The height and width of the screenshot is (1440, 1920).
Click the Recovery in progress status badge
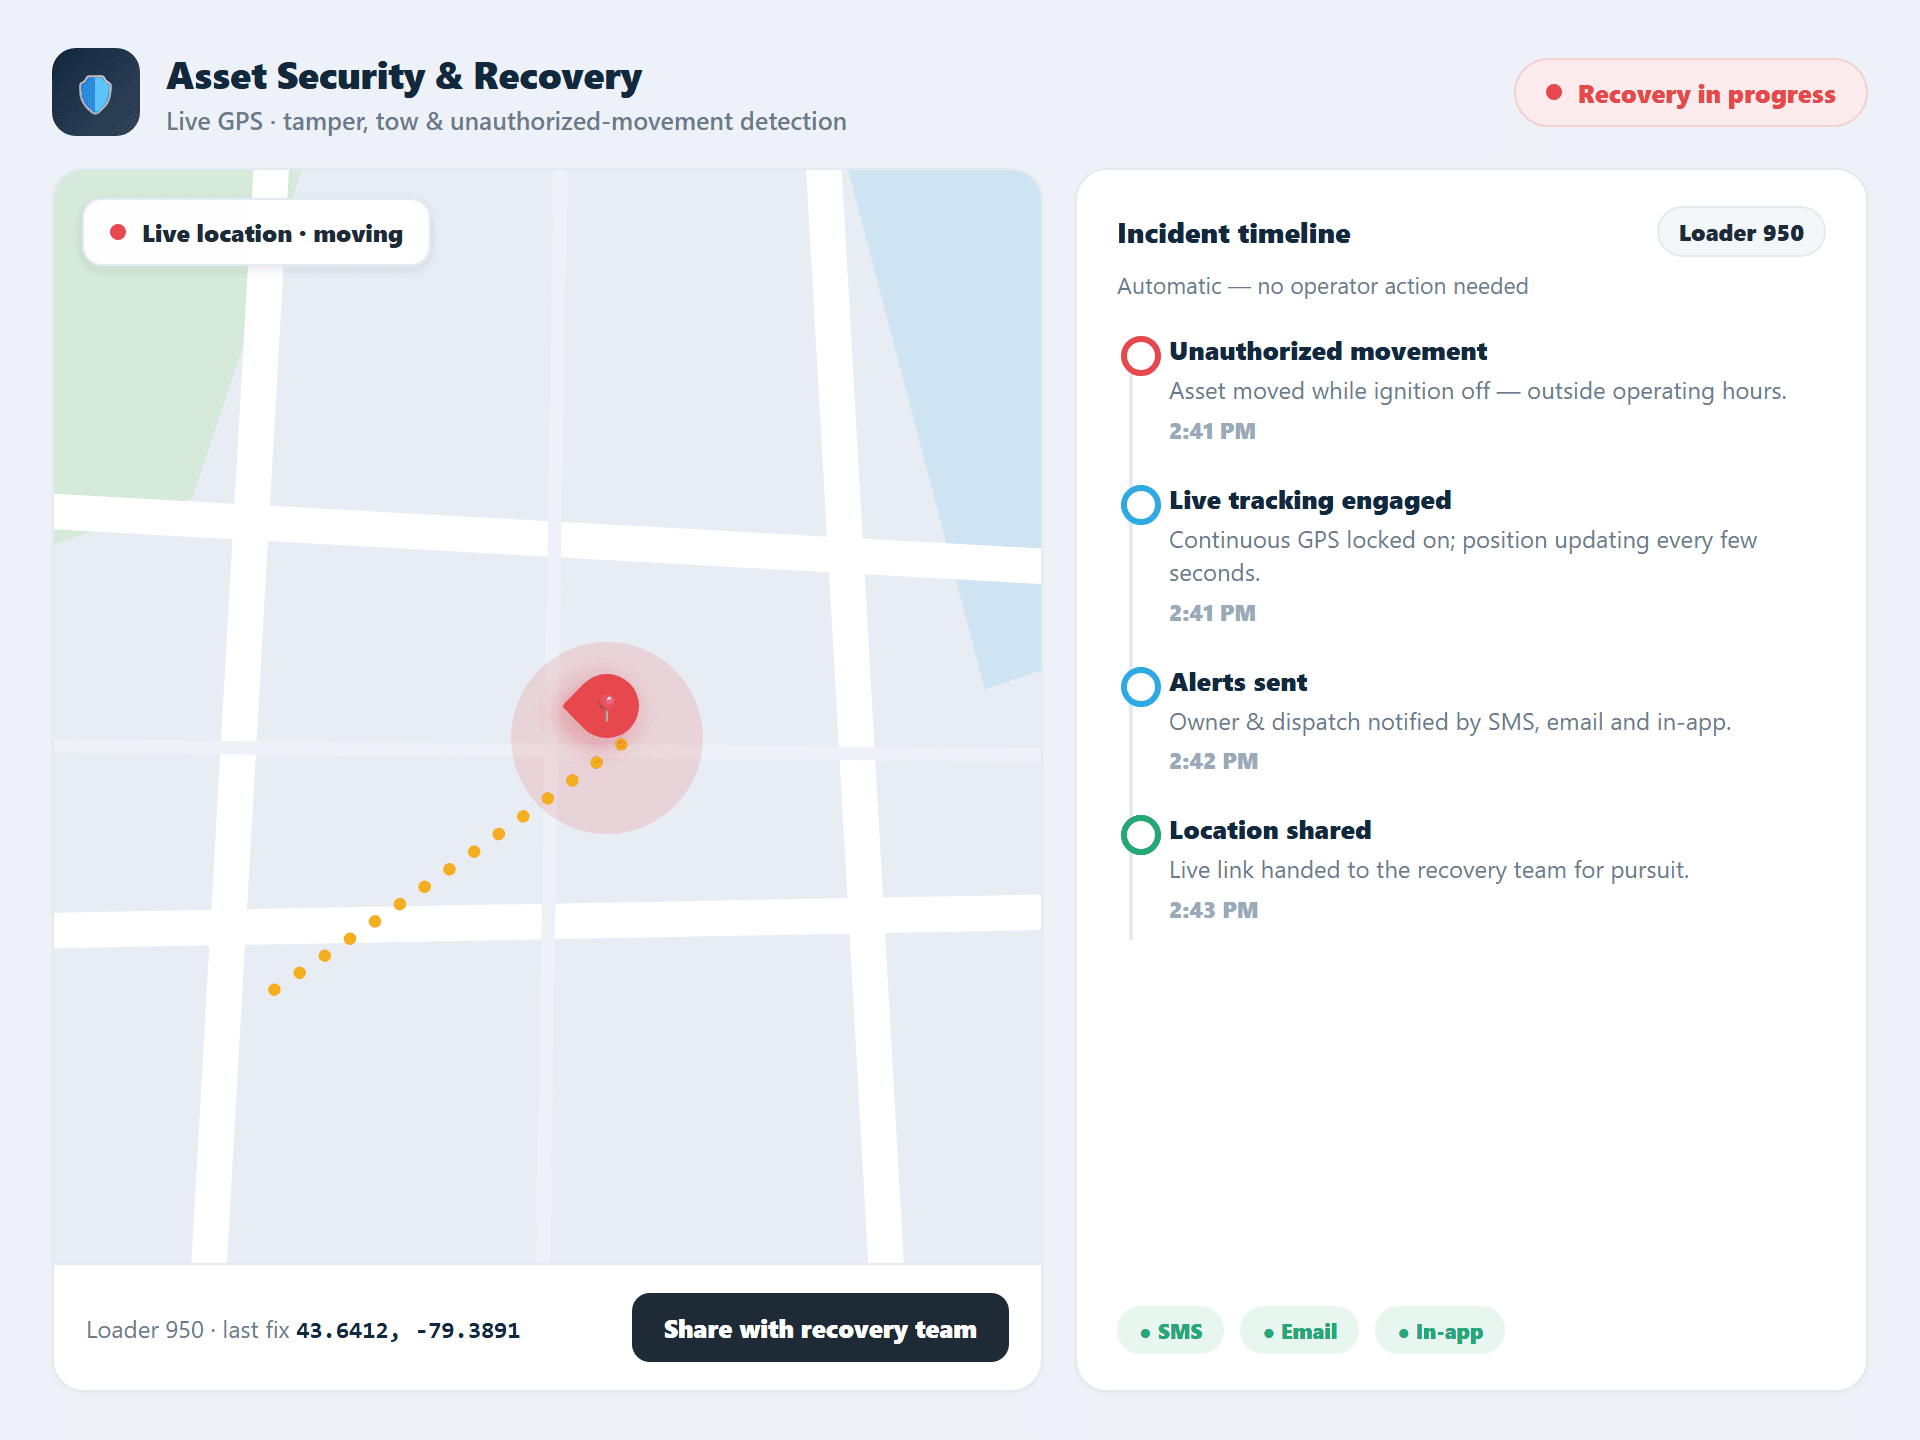coord(1690,93)
